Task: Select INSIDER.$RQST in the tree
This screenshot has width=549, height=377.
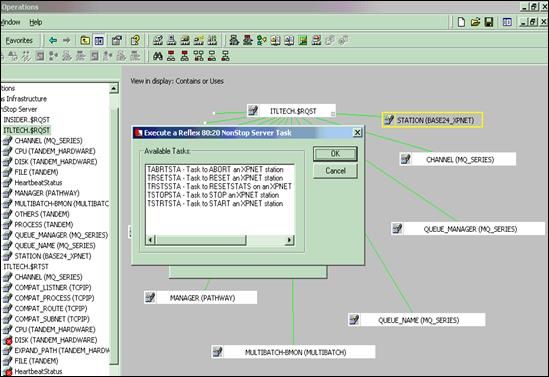Action: (x=27, y=120)
